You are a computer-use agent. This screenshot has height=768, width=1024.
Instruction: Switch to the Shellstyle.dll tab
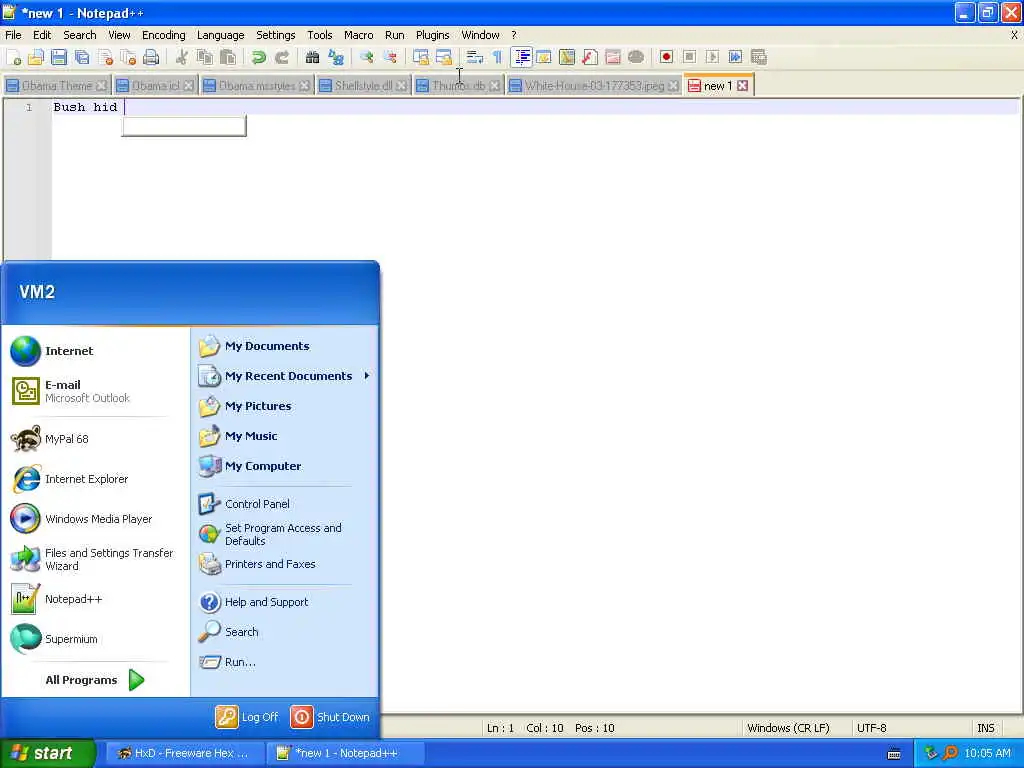363,86
